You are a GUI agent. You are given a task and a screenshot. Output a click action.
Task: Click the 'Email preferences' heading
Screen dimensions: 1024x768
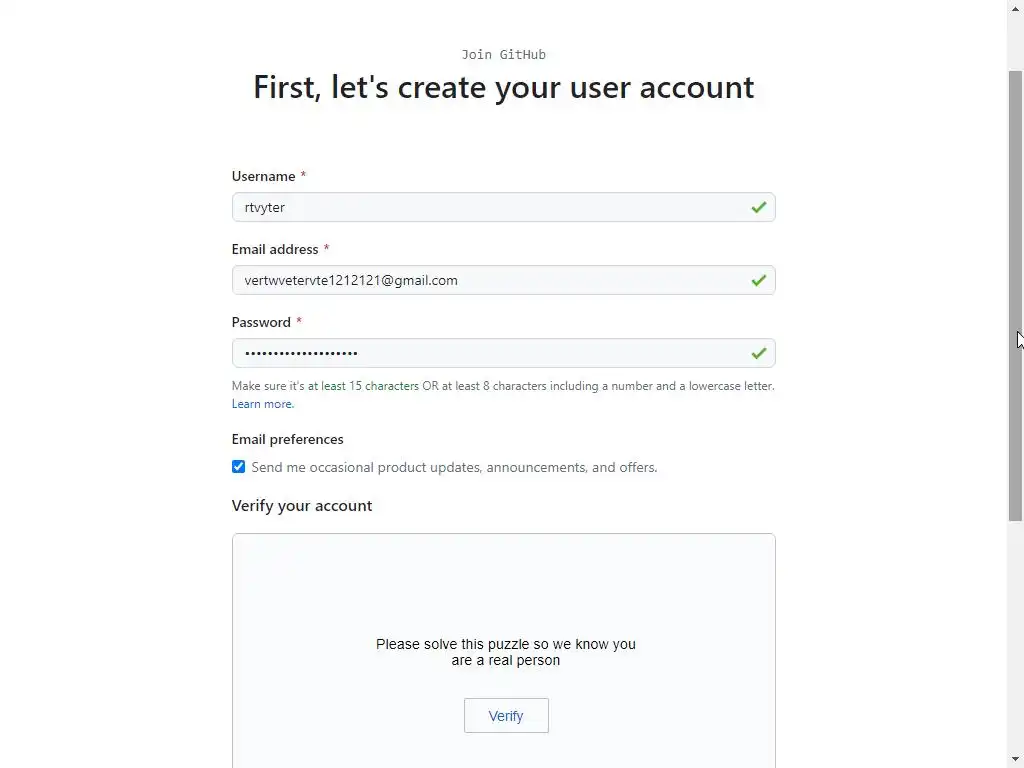click(287, 439)
